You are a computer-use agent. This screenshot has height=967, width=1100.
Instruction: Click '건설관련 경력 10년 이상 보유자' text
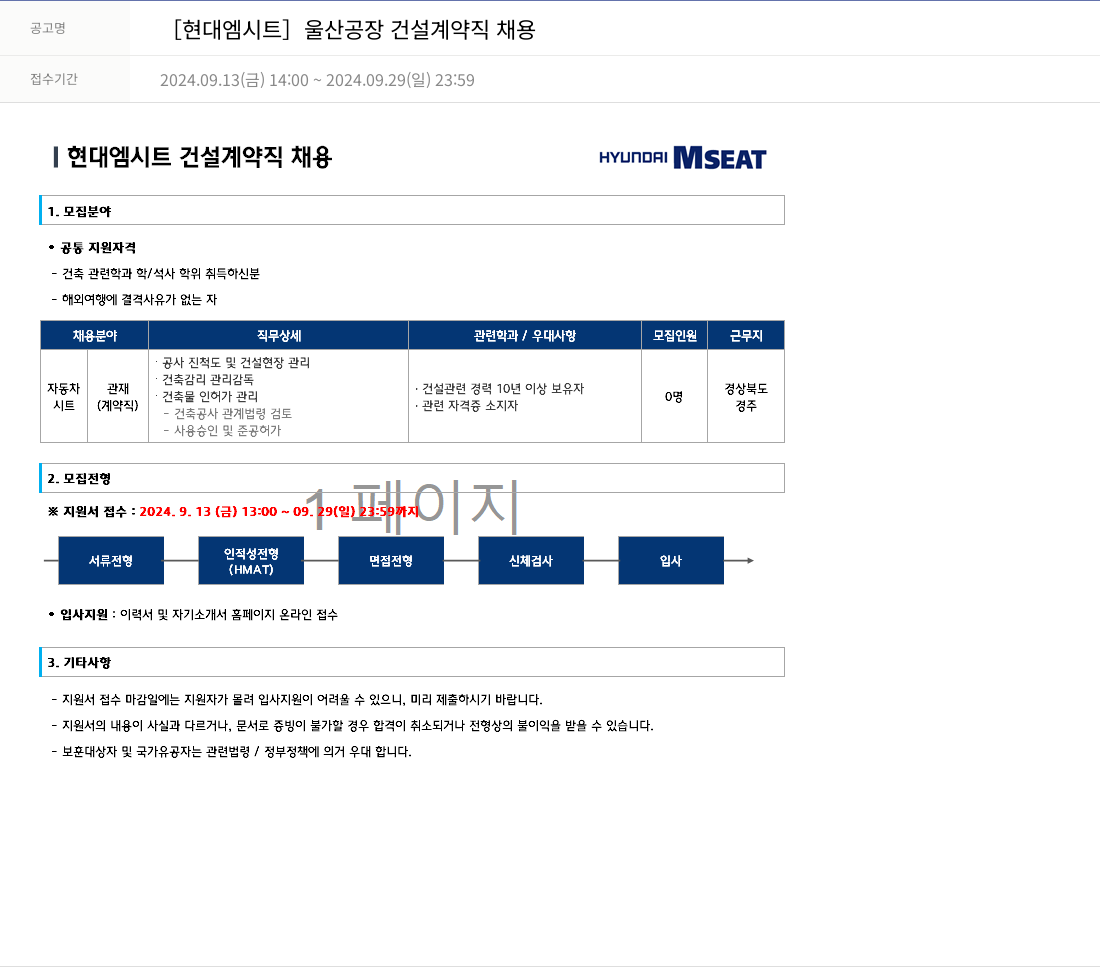[499, 388]
